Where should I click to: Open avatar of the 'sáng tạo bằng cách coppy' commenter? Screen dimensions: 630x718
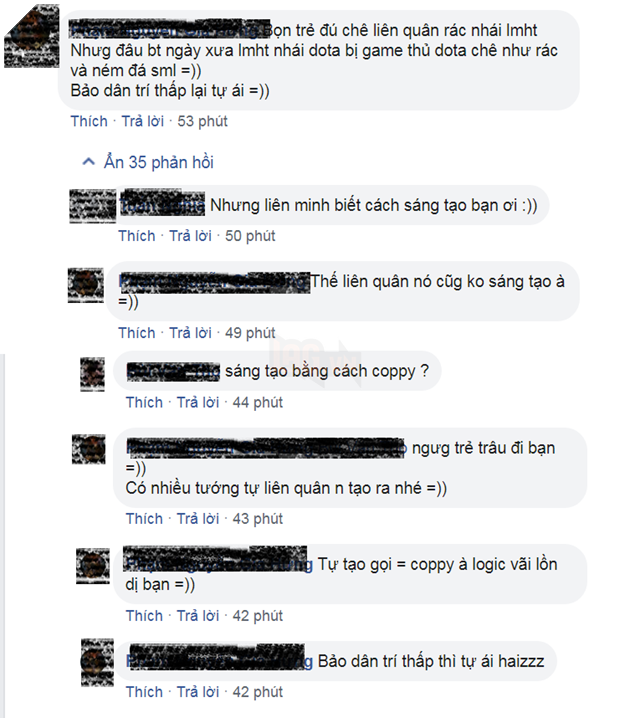click(x=92, y=375)
